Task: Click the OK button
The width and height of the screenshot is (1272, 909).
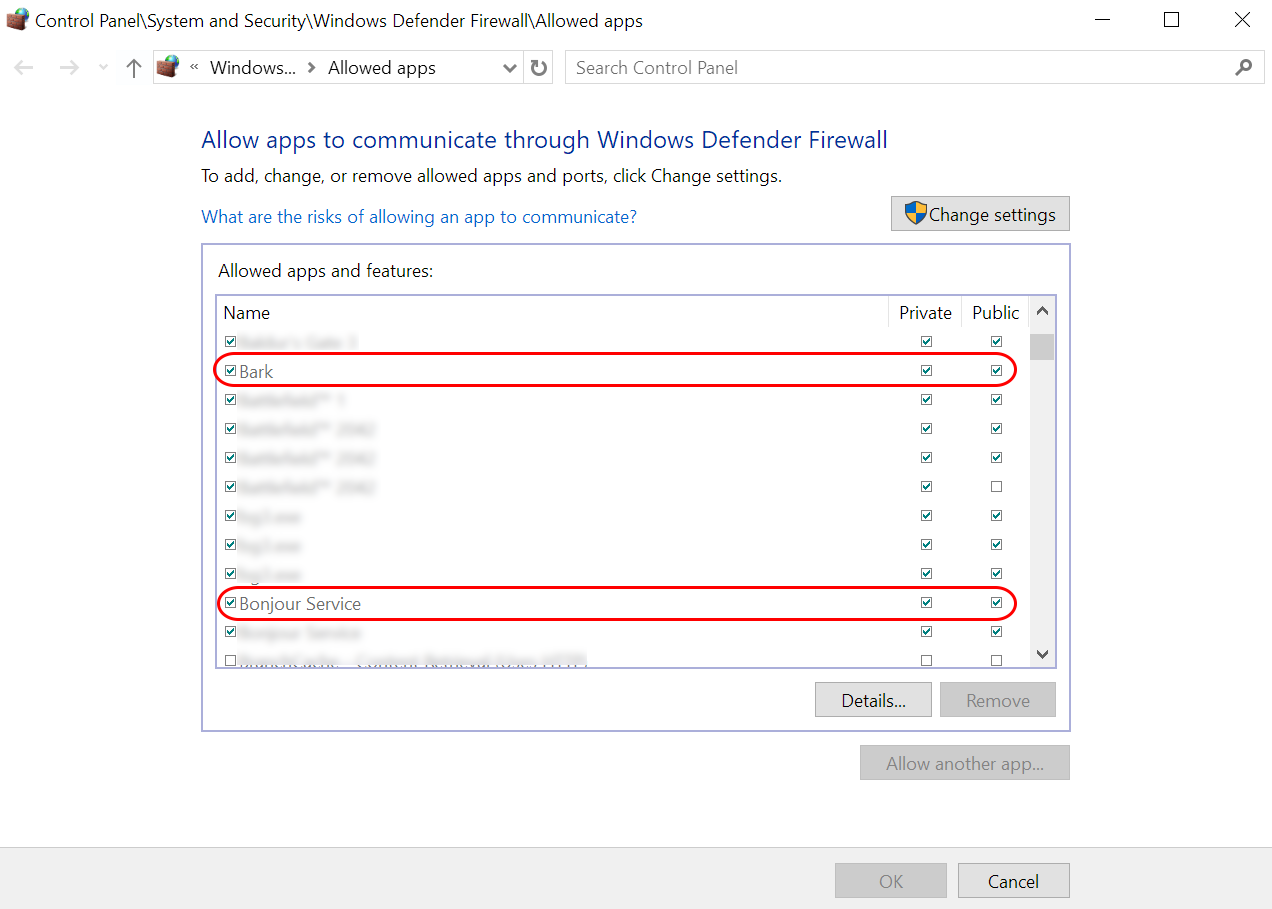Action: (x=891, y=881)
